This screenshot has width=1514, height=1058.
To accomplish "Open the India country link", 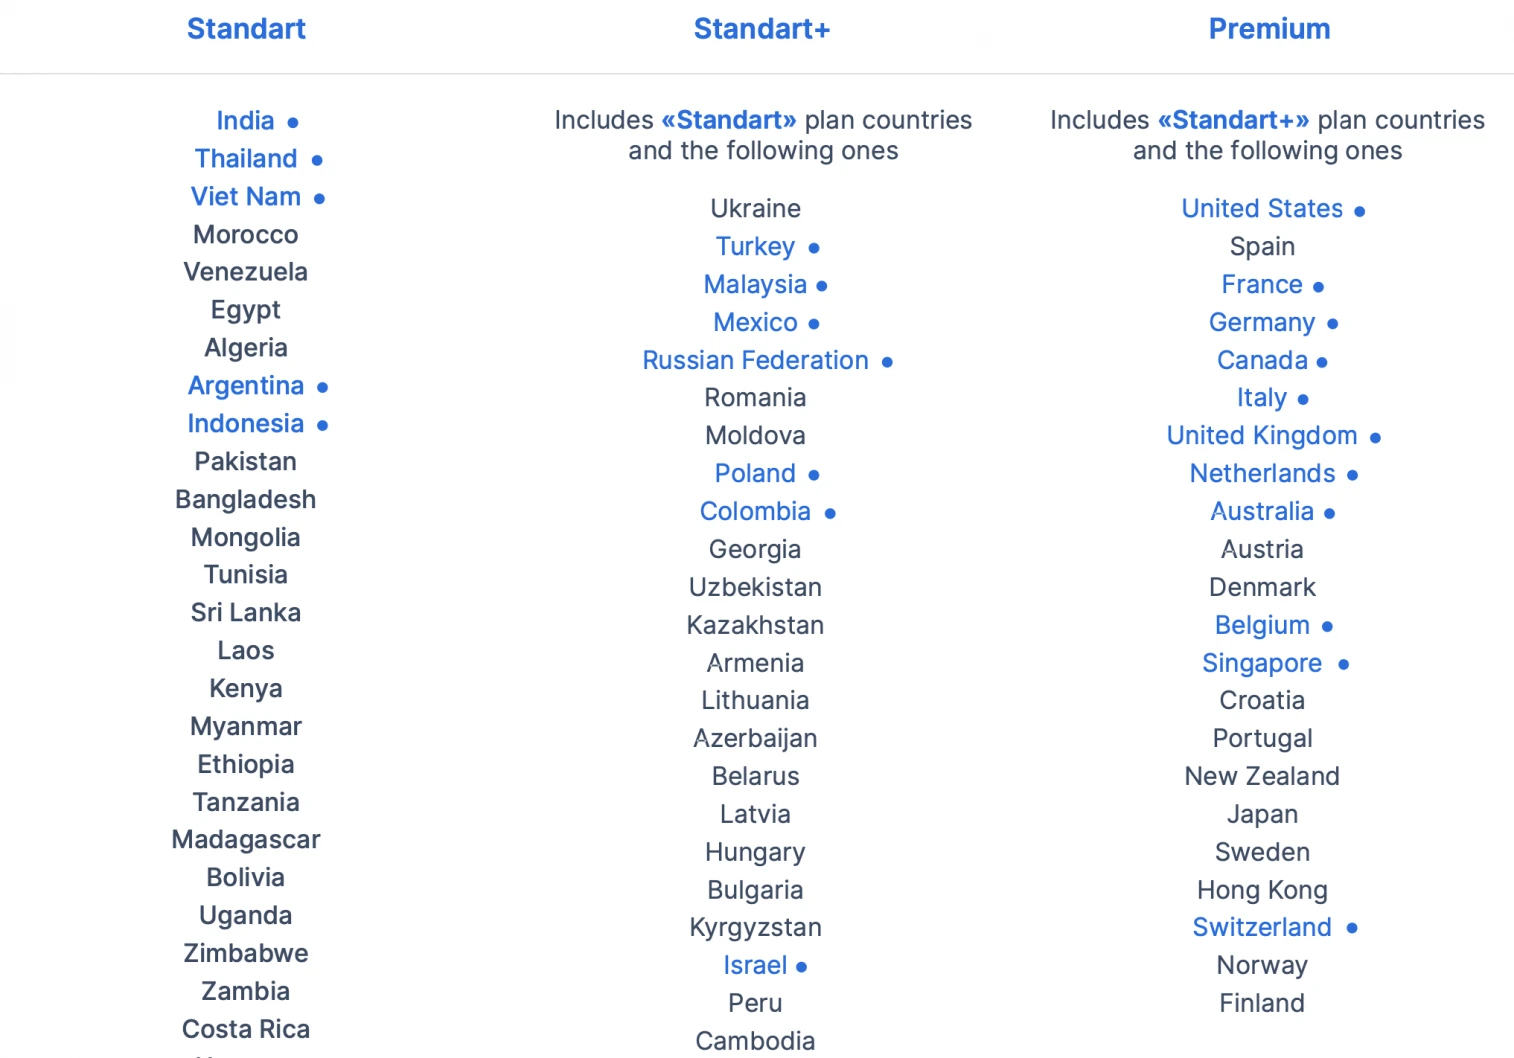I will 245,121.
